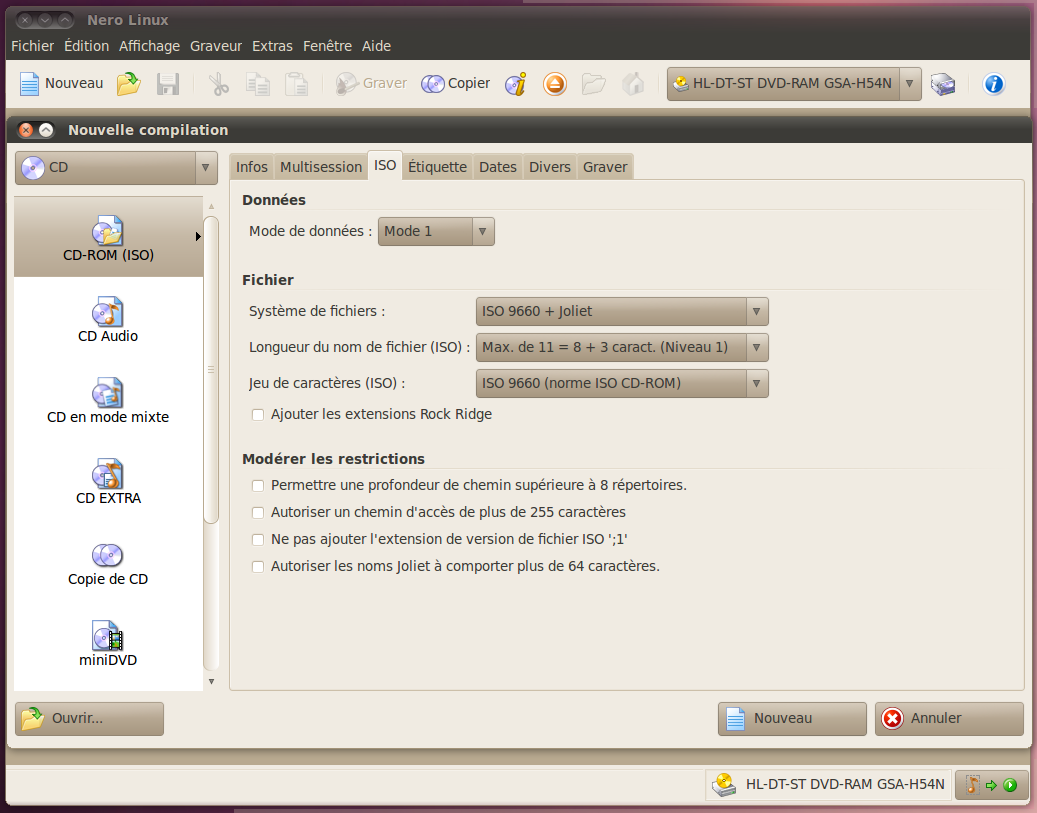The image size is (1037, 813).
Task: Close the Nouvelle compilation dialog
Action: 26,130
